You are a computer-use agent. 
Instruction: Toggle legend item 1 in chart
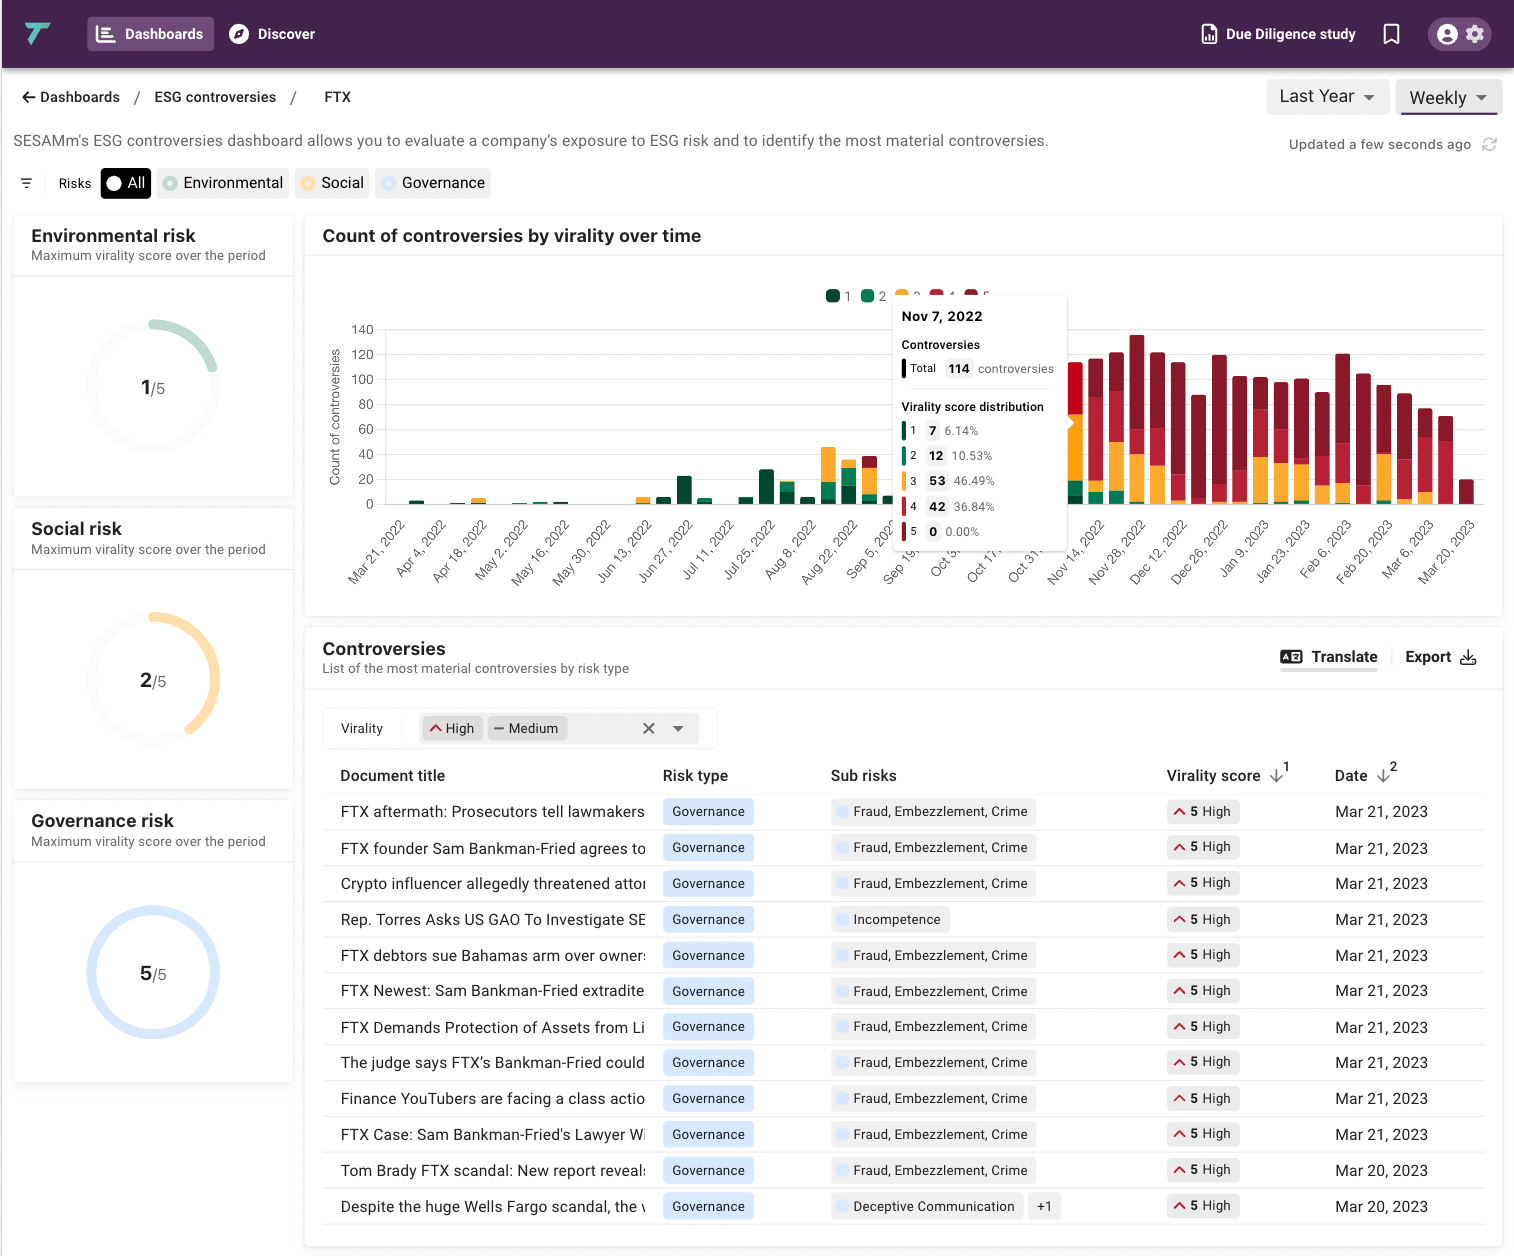coord(838,296)
